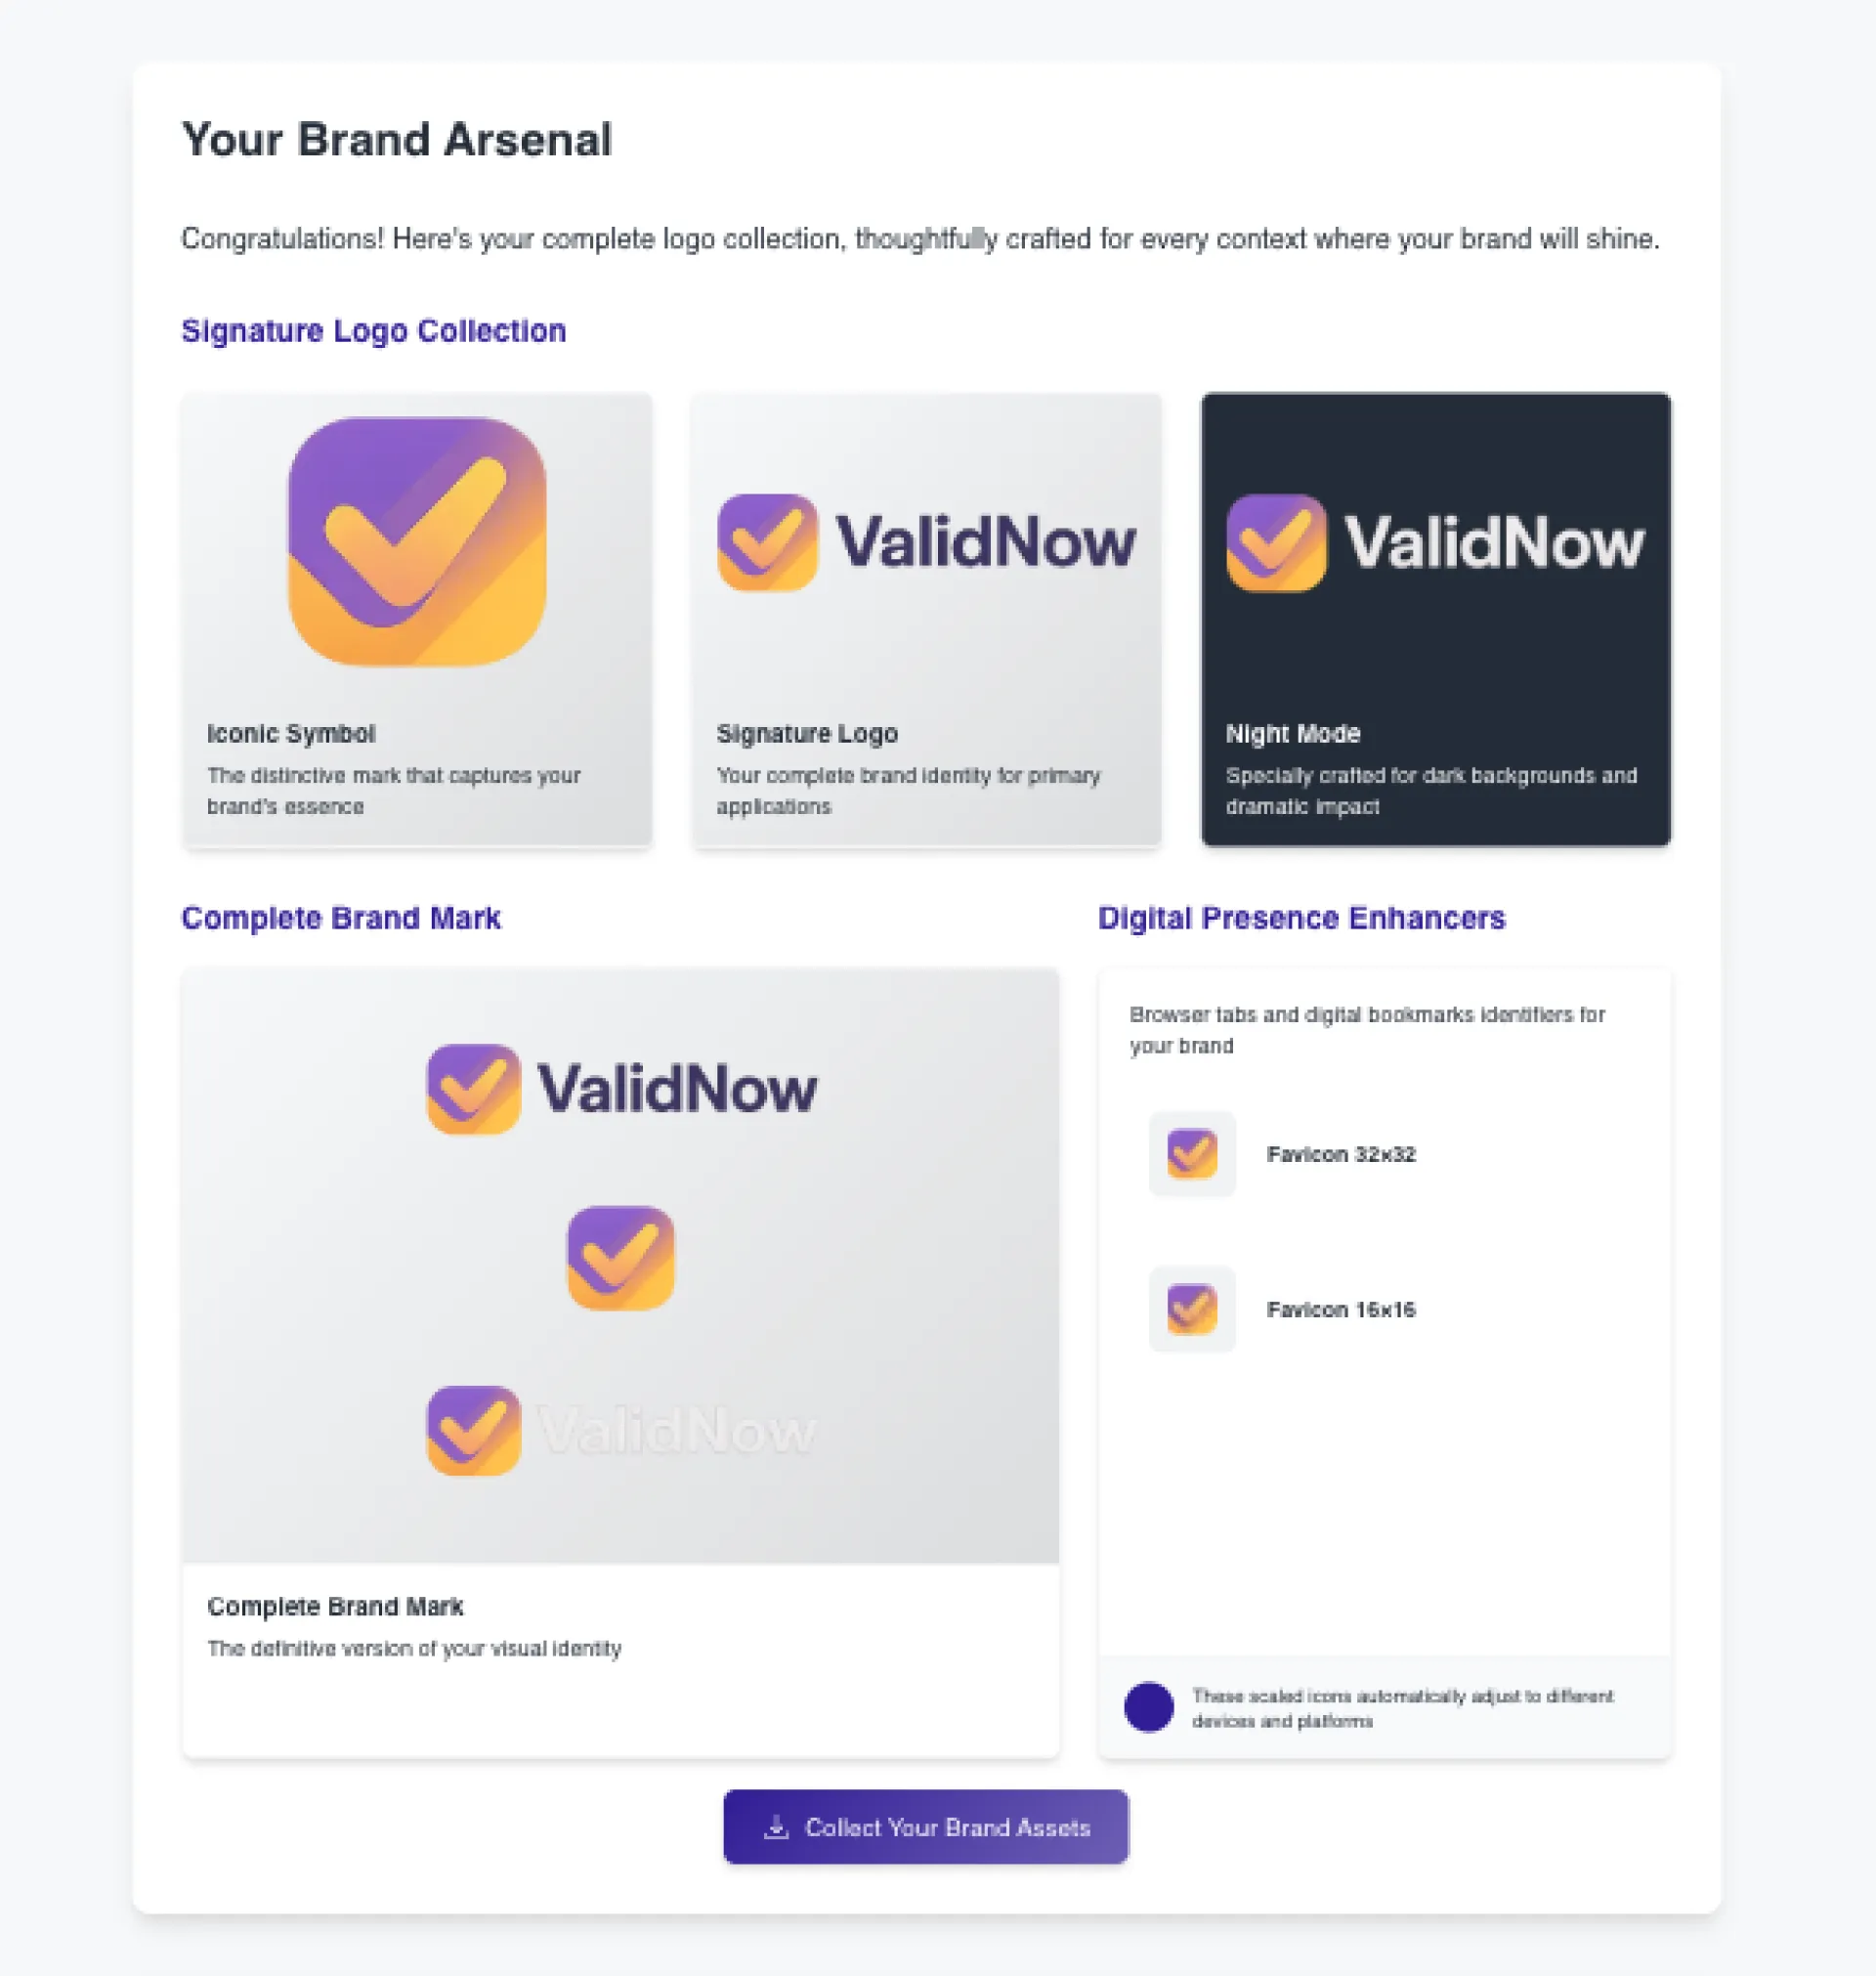Click the Collect Your Brand Assets button
This screenshot has width=1876, height=1976.
pyautogui.click(x=926, y=1827)
